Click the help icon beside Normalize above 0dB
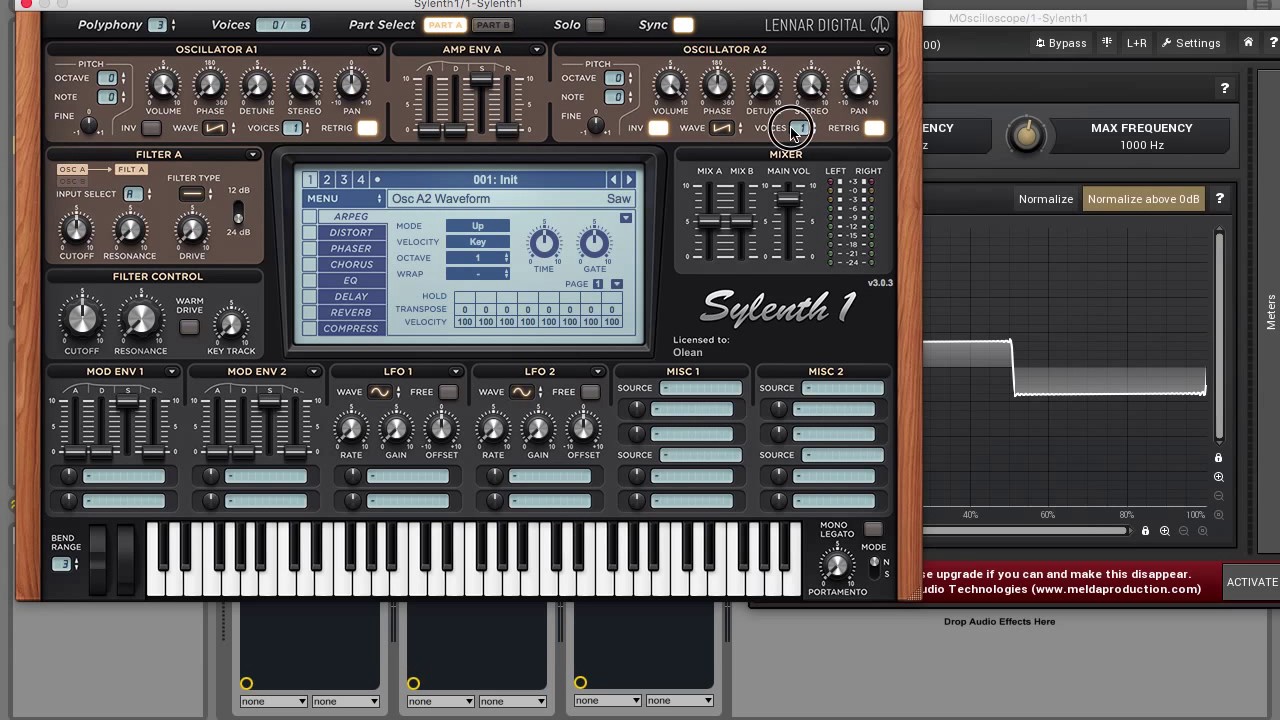The image size is (1280, 720). (x=1220, y=199)
